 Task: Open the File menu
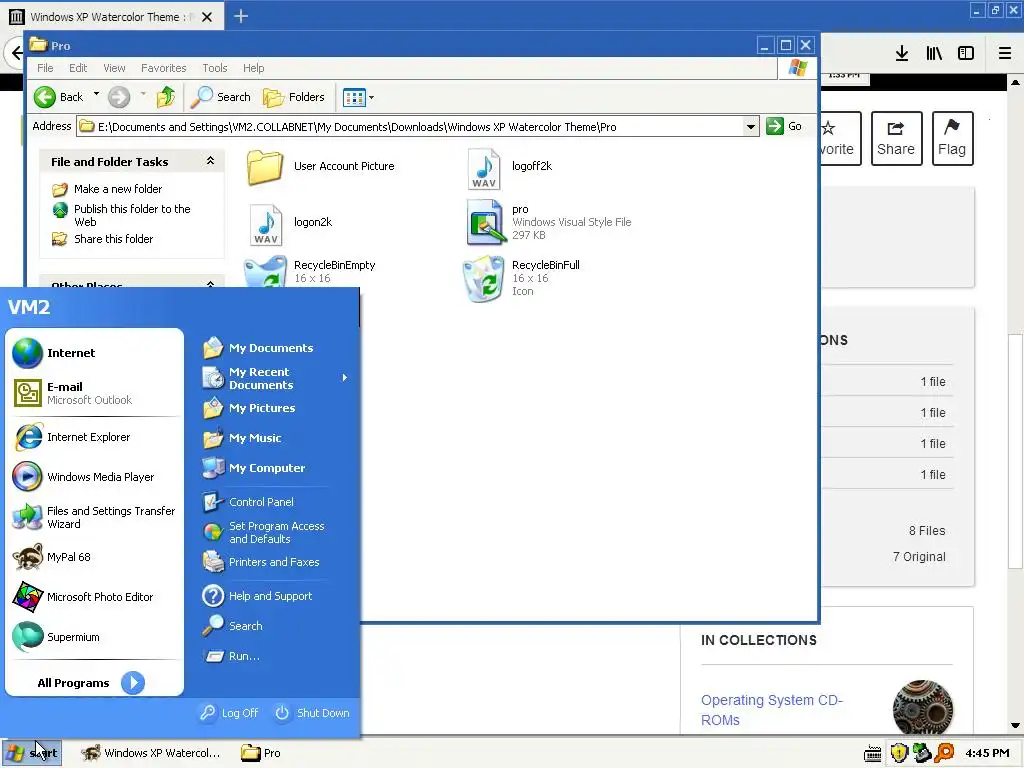(x=45, y=68)
